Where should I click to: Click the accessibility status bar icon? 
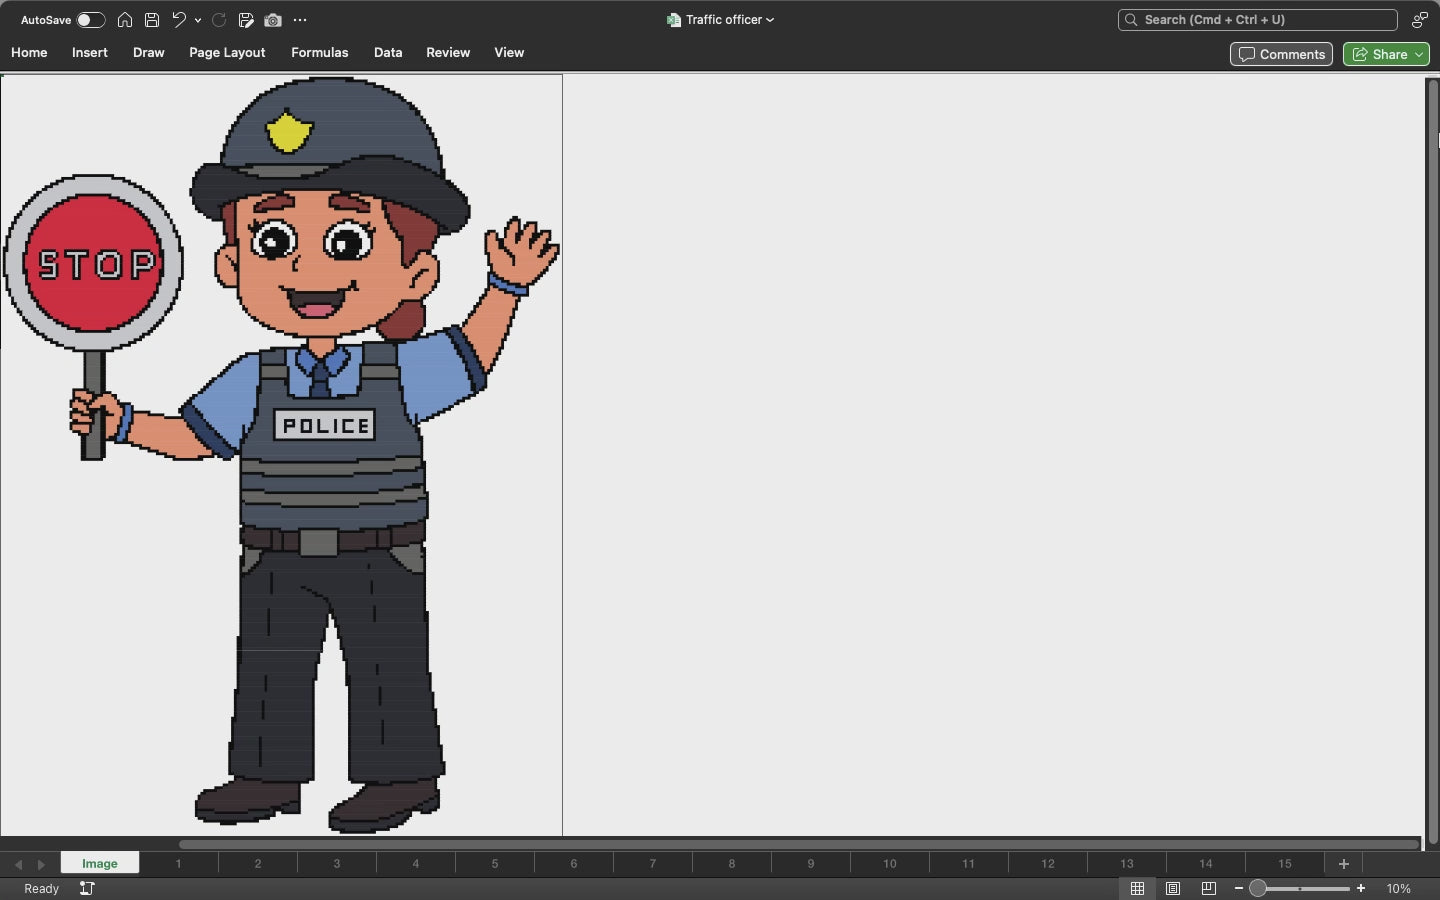click(87, 888)
